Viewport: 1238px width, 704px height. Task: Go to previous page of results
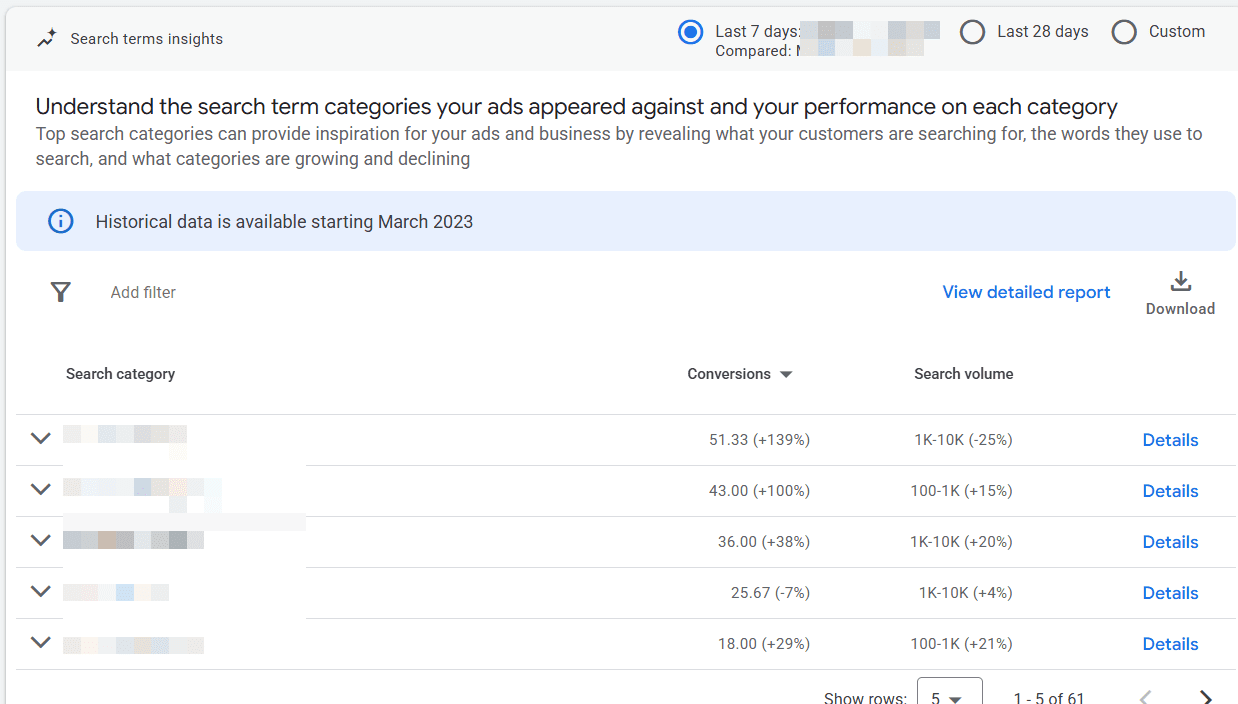click(1146, 697)
